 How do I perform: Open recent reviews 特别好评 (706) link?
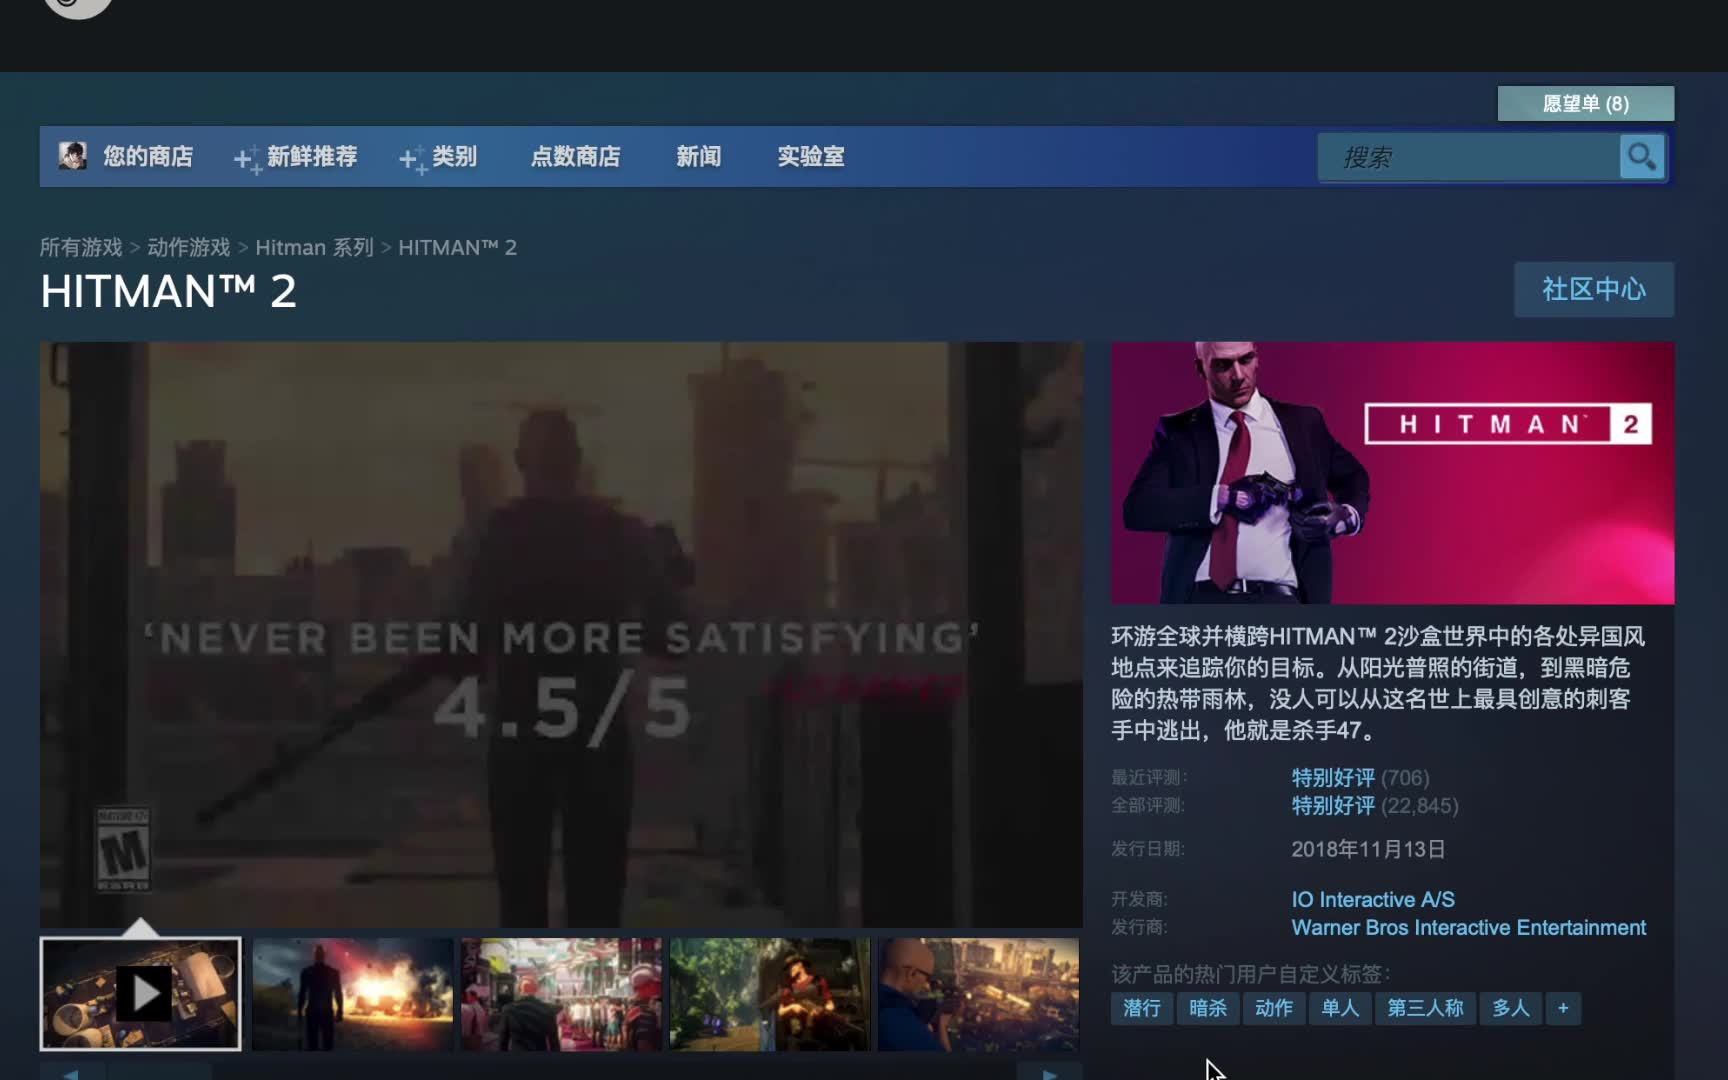pos(1360,777)
